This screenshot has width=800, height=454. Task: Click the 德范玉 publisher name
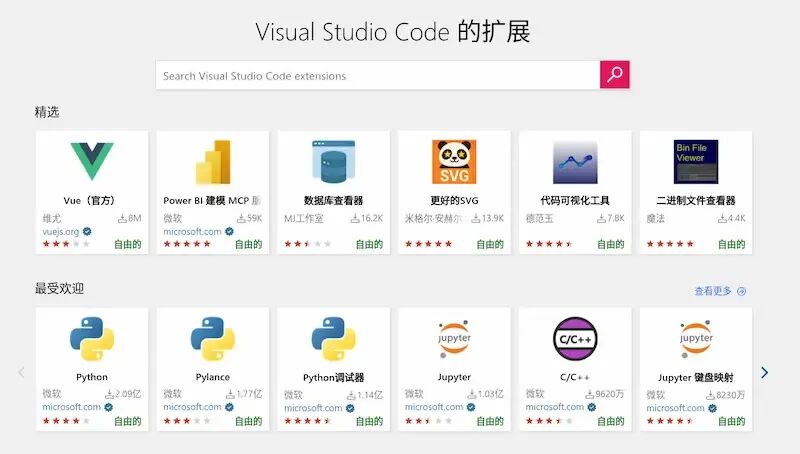click(539, 219)
